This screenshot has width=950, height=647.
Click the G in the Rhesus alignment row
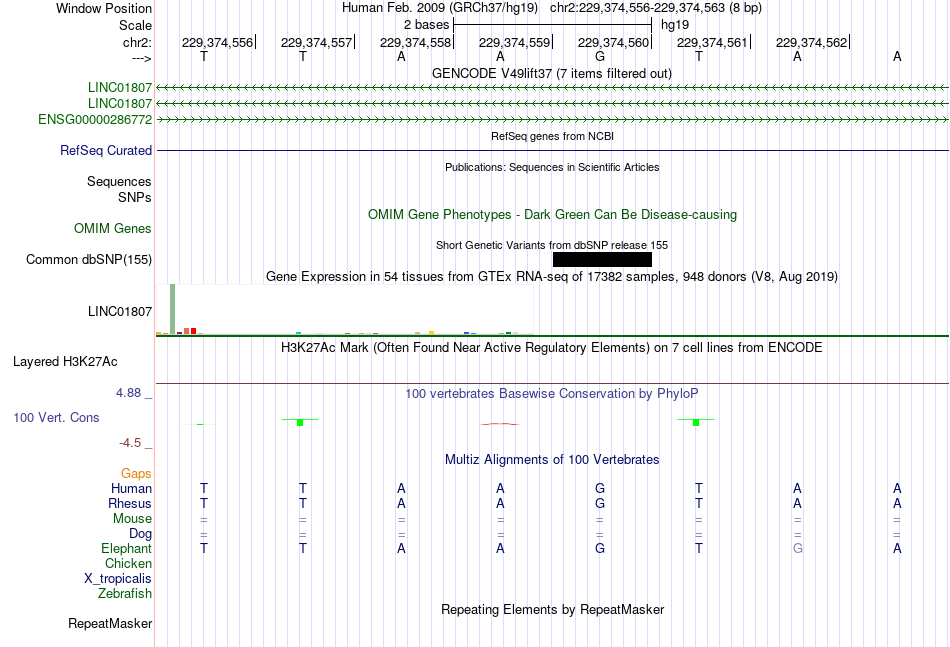[600, 503]
